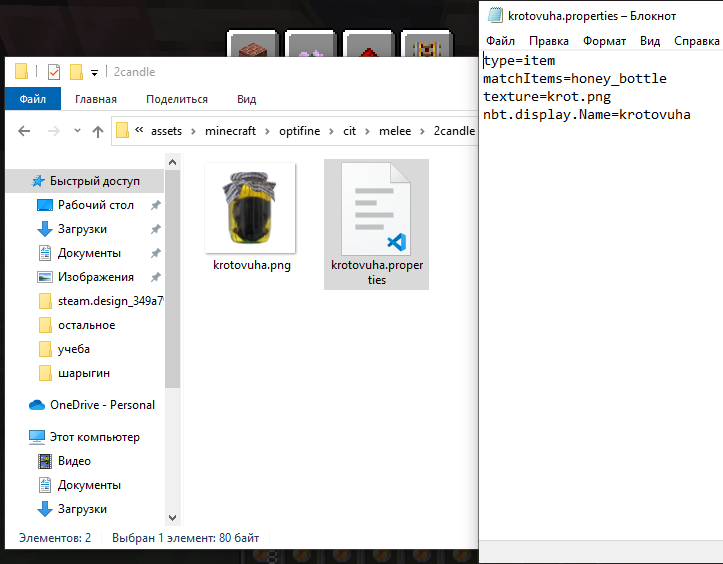
Task: Select OneDrive - Personal in sidebar
Action: [102, 405]
